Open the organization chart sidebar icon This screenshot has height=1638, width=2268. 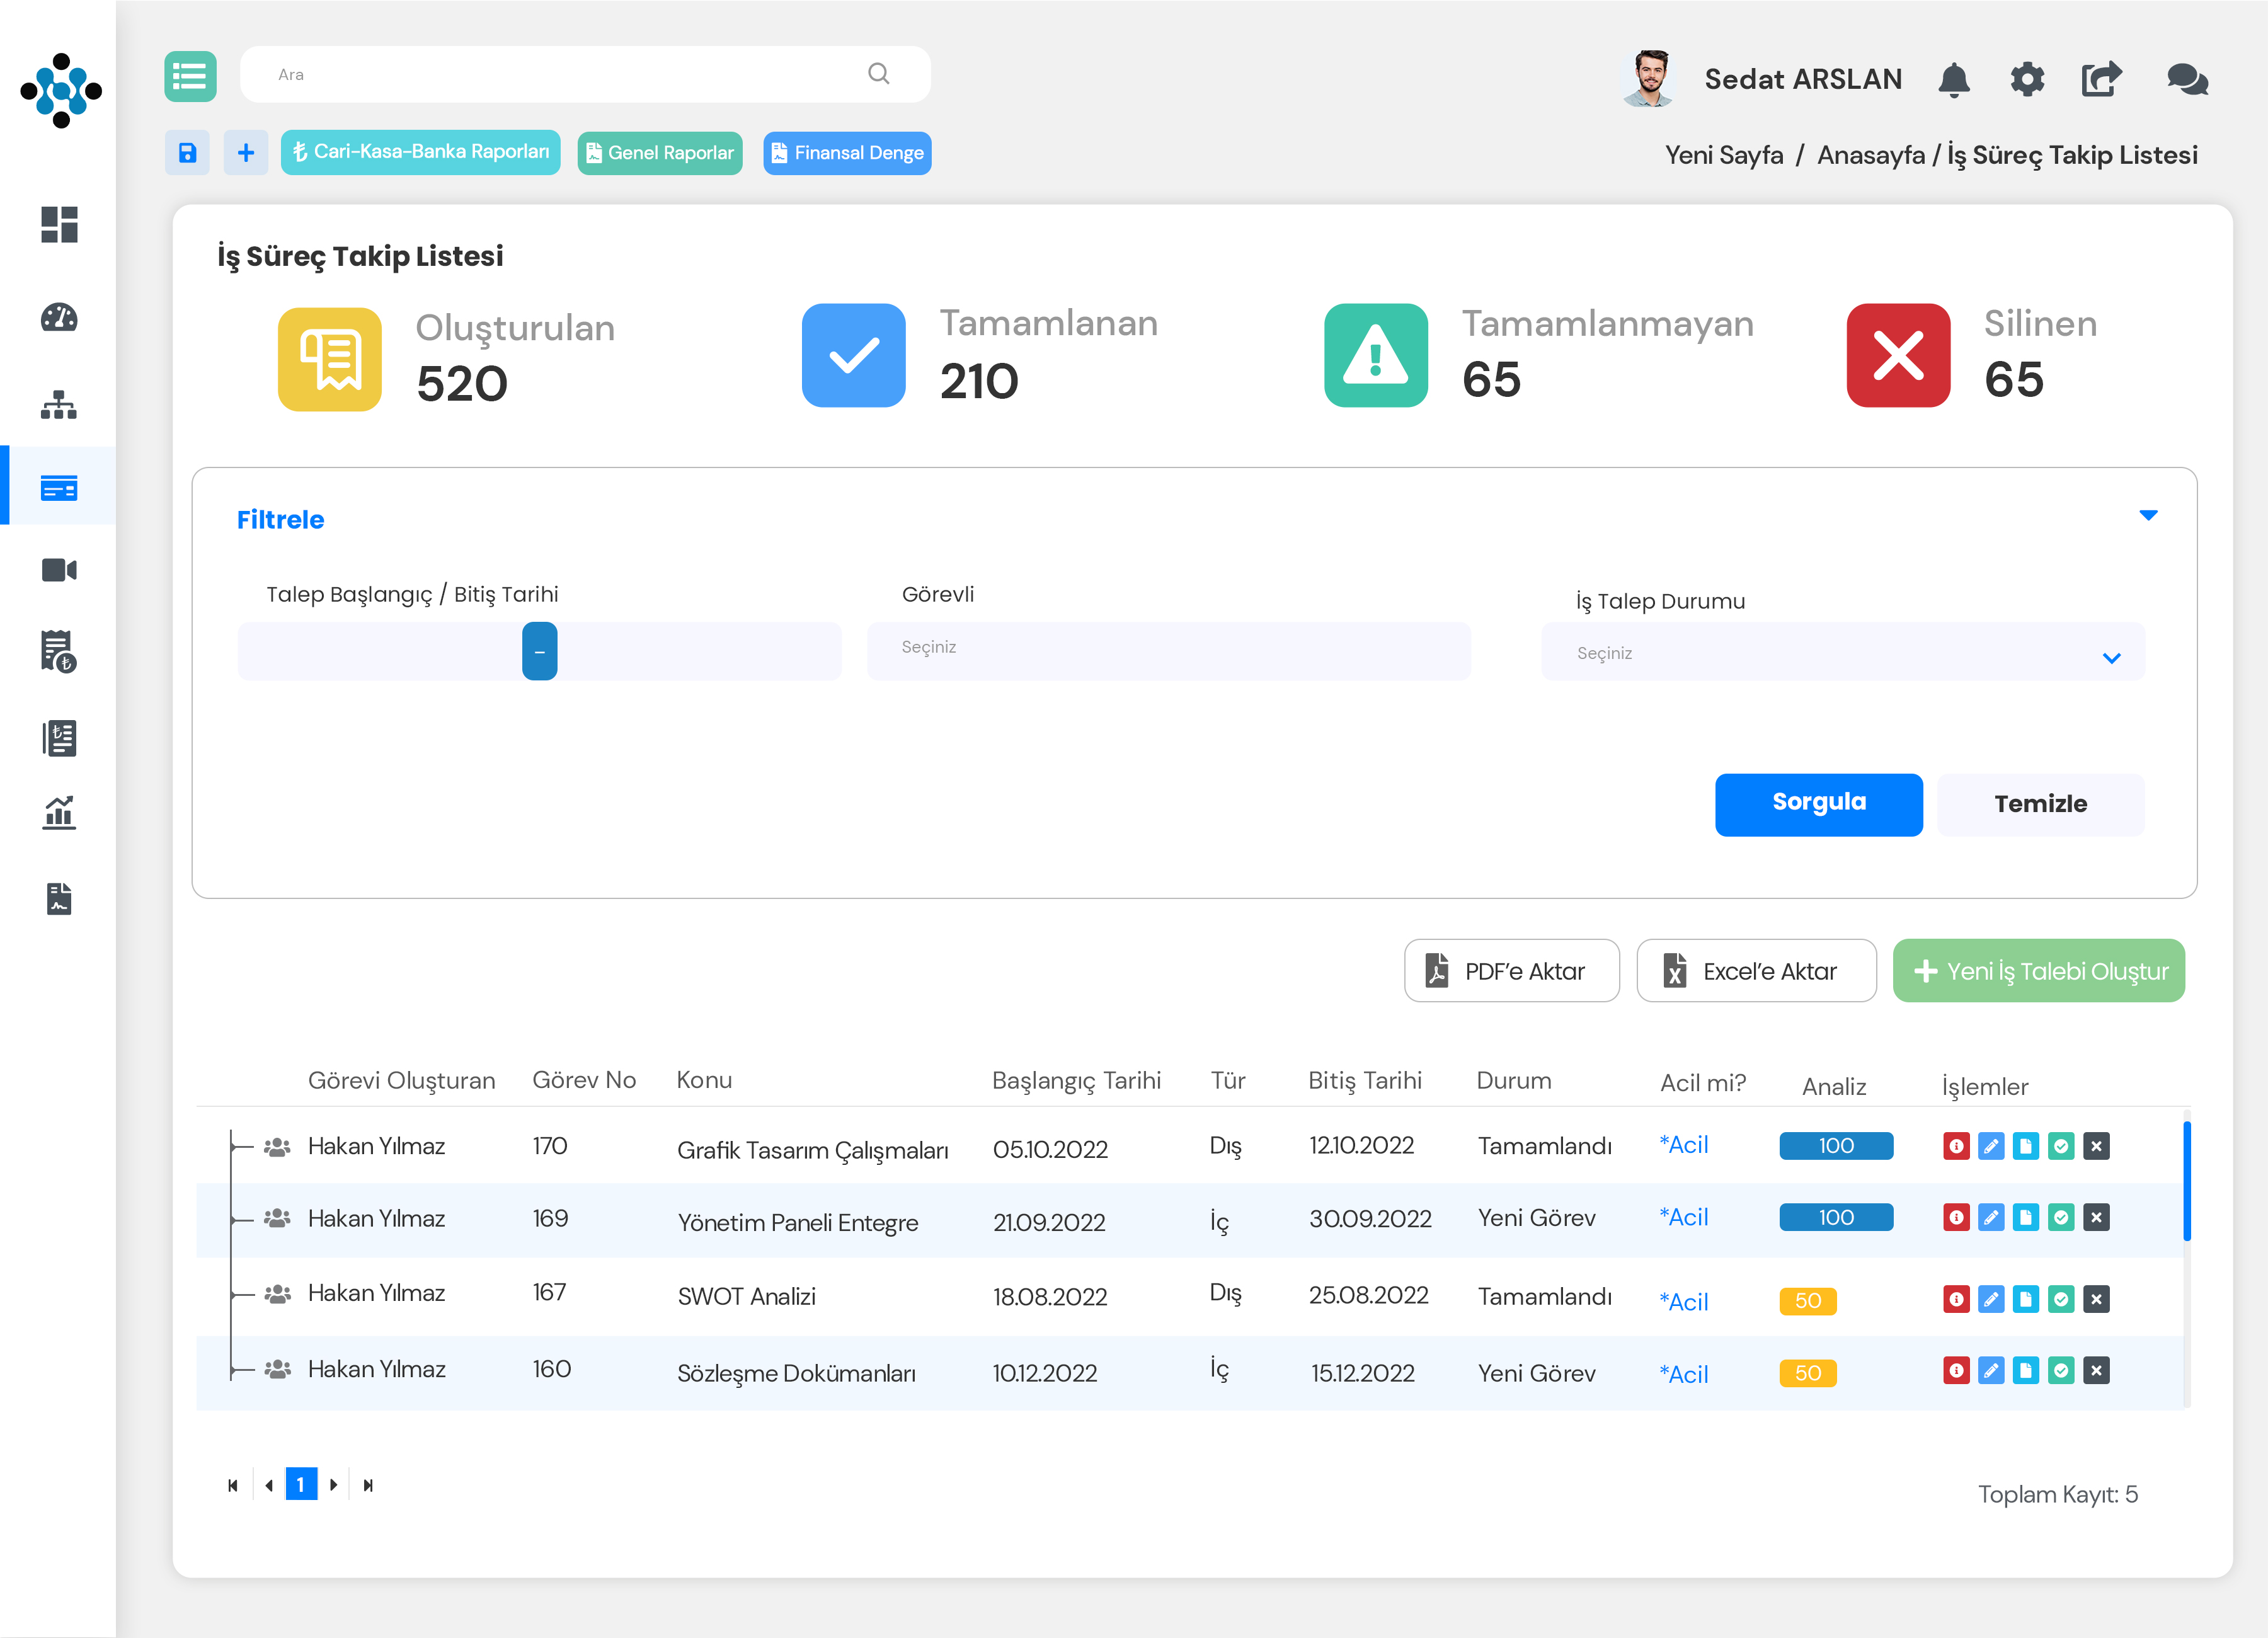pos(59,405)
